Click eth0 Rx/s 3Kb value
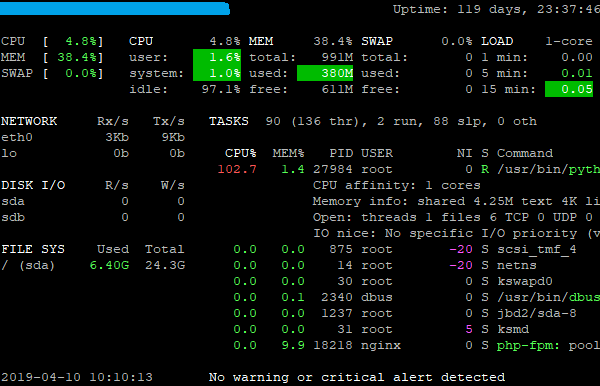Viewport: 600px width, 386px height. (117, 137)
